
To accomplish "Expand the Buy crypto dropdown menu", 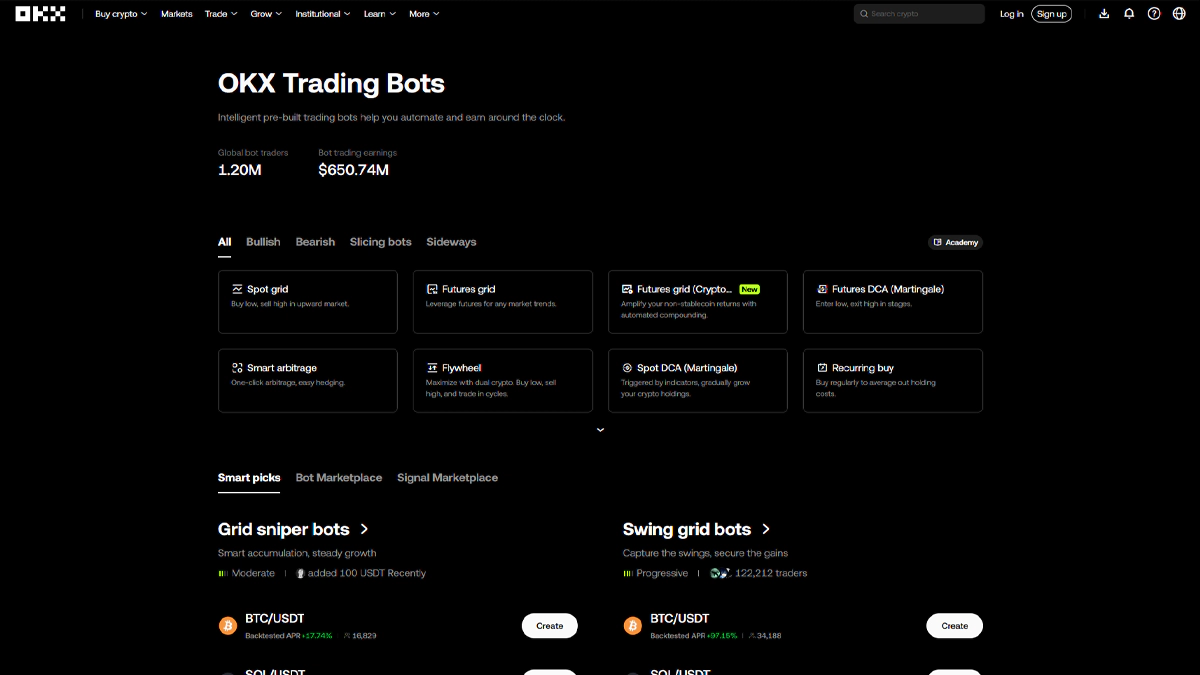I will (x=121, y=14).
